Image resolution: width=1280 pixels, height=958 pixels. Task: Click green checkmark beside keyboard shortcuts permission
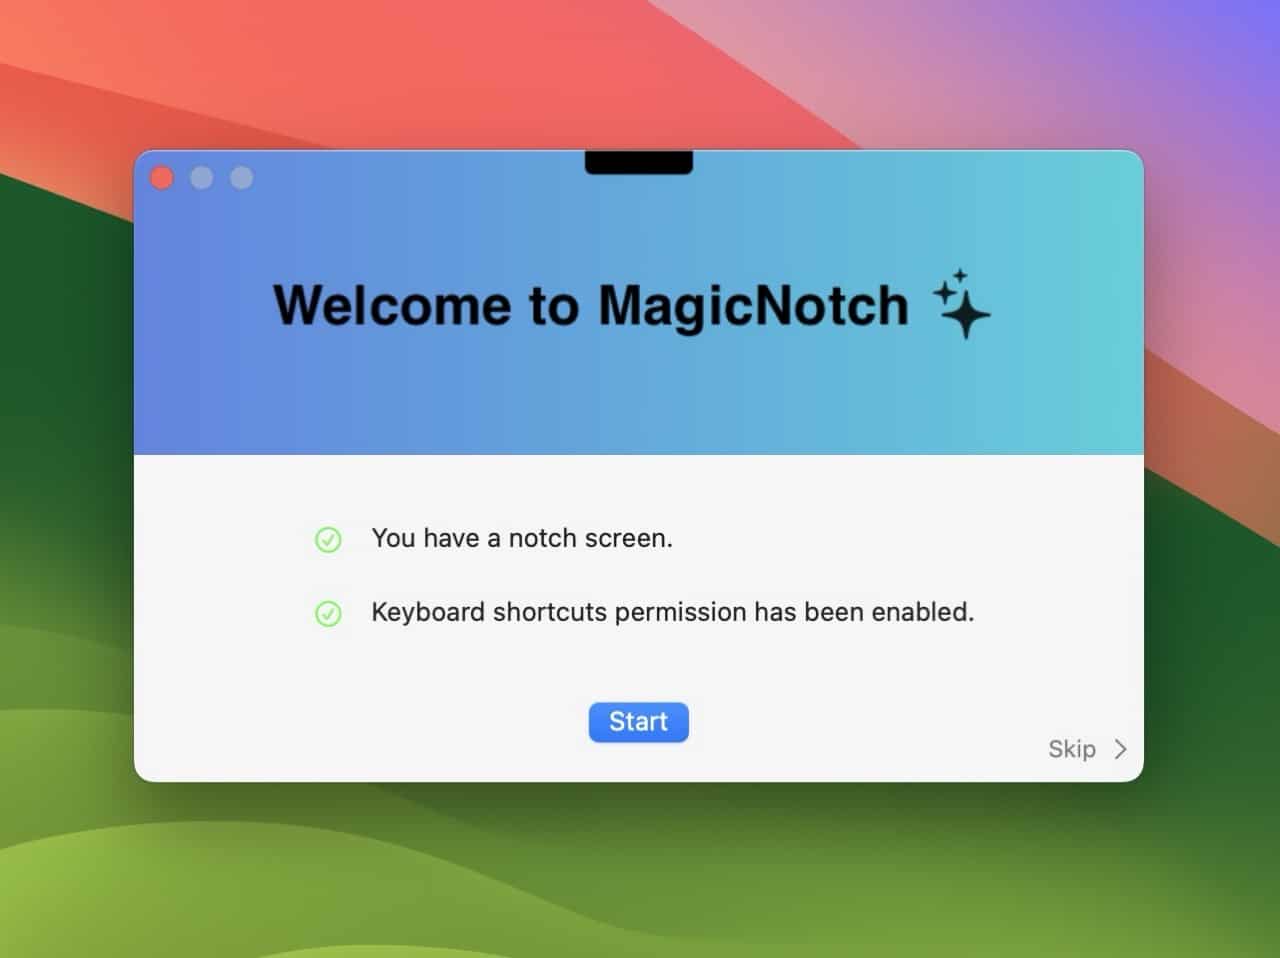click(328, 613)
